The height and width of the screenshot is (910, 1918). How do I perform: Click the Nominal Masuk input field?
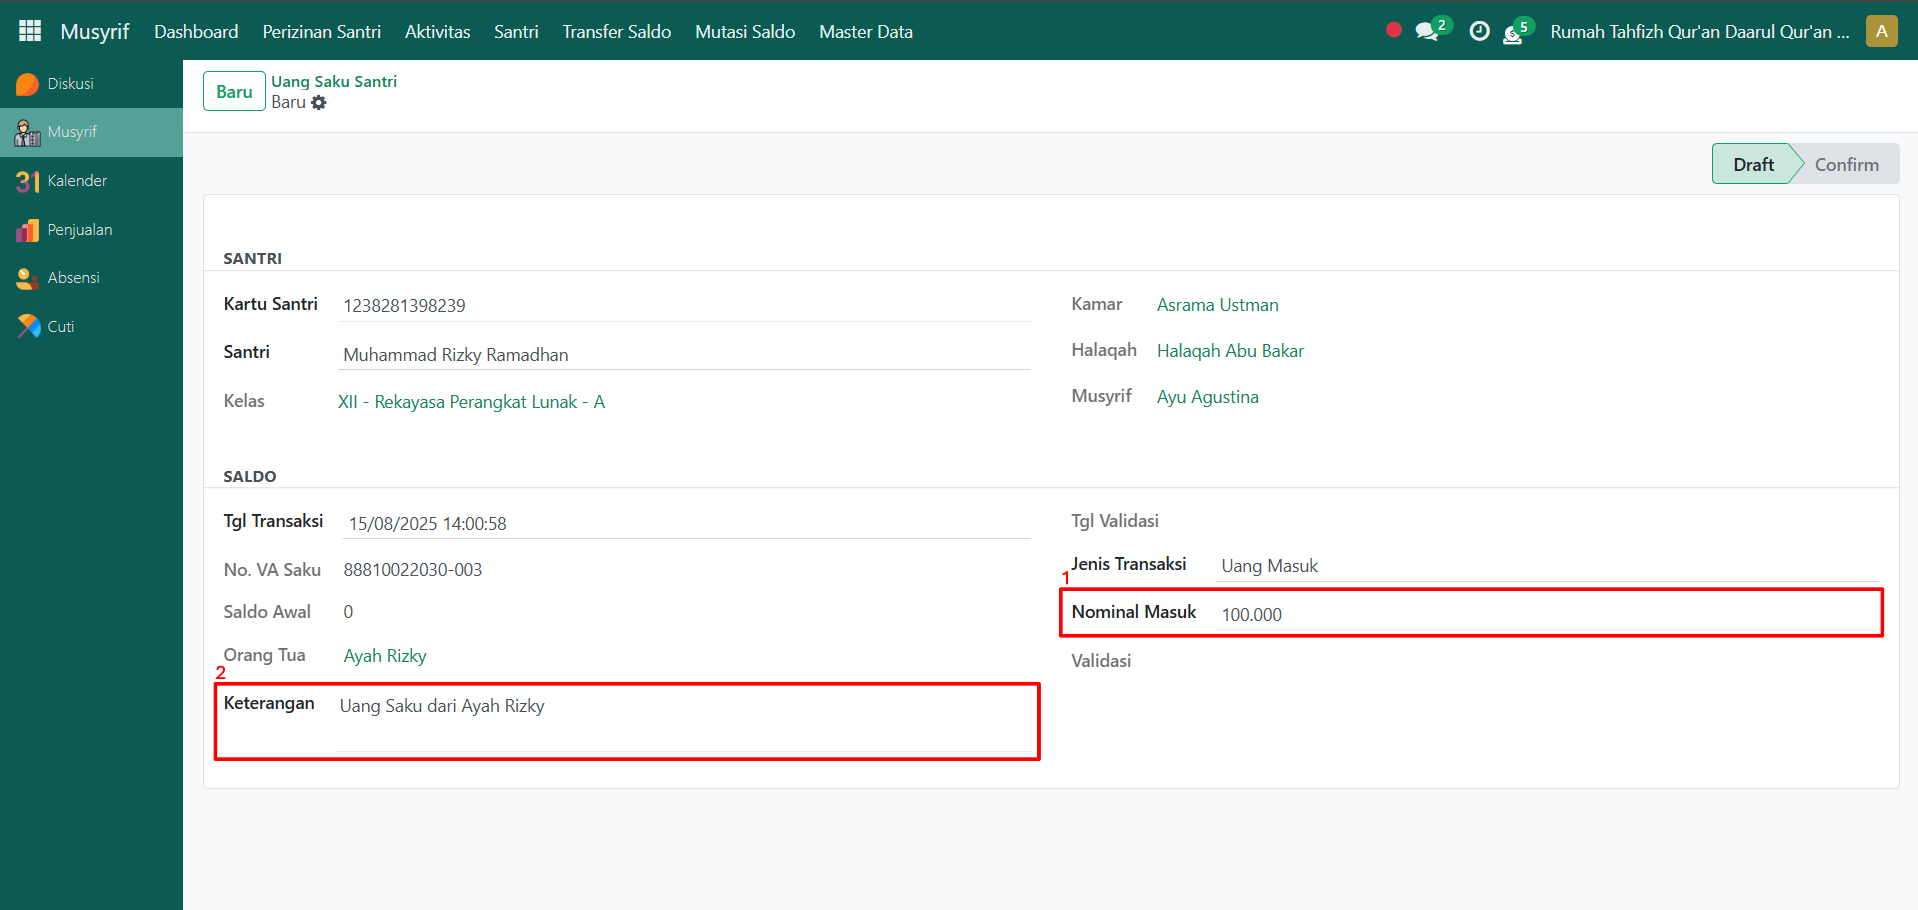click(x=1547, y=615)
